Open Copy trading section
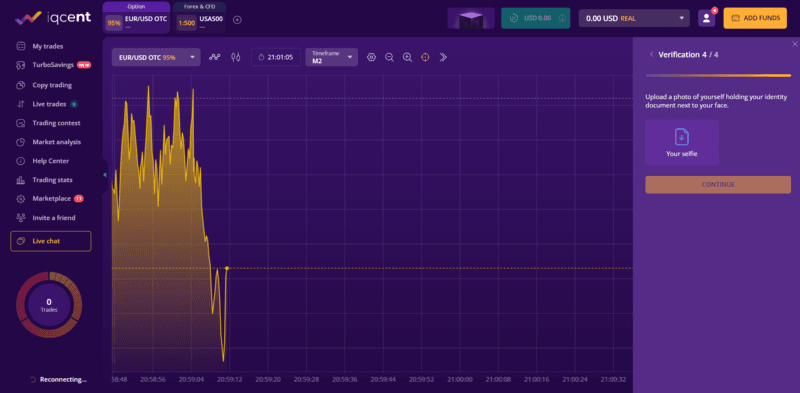Viewport: 800px width, 393px height. (52, 85)
